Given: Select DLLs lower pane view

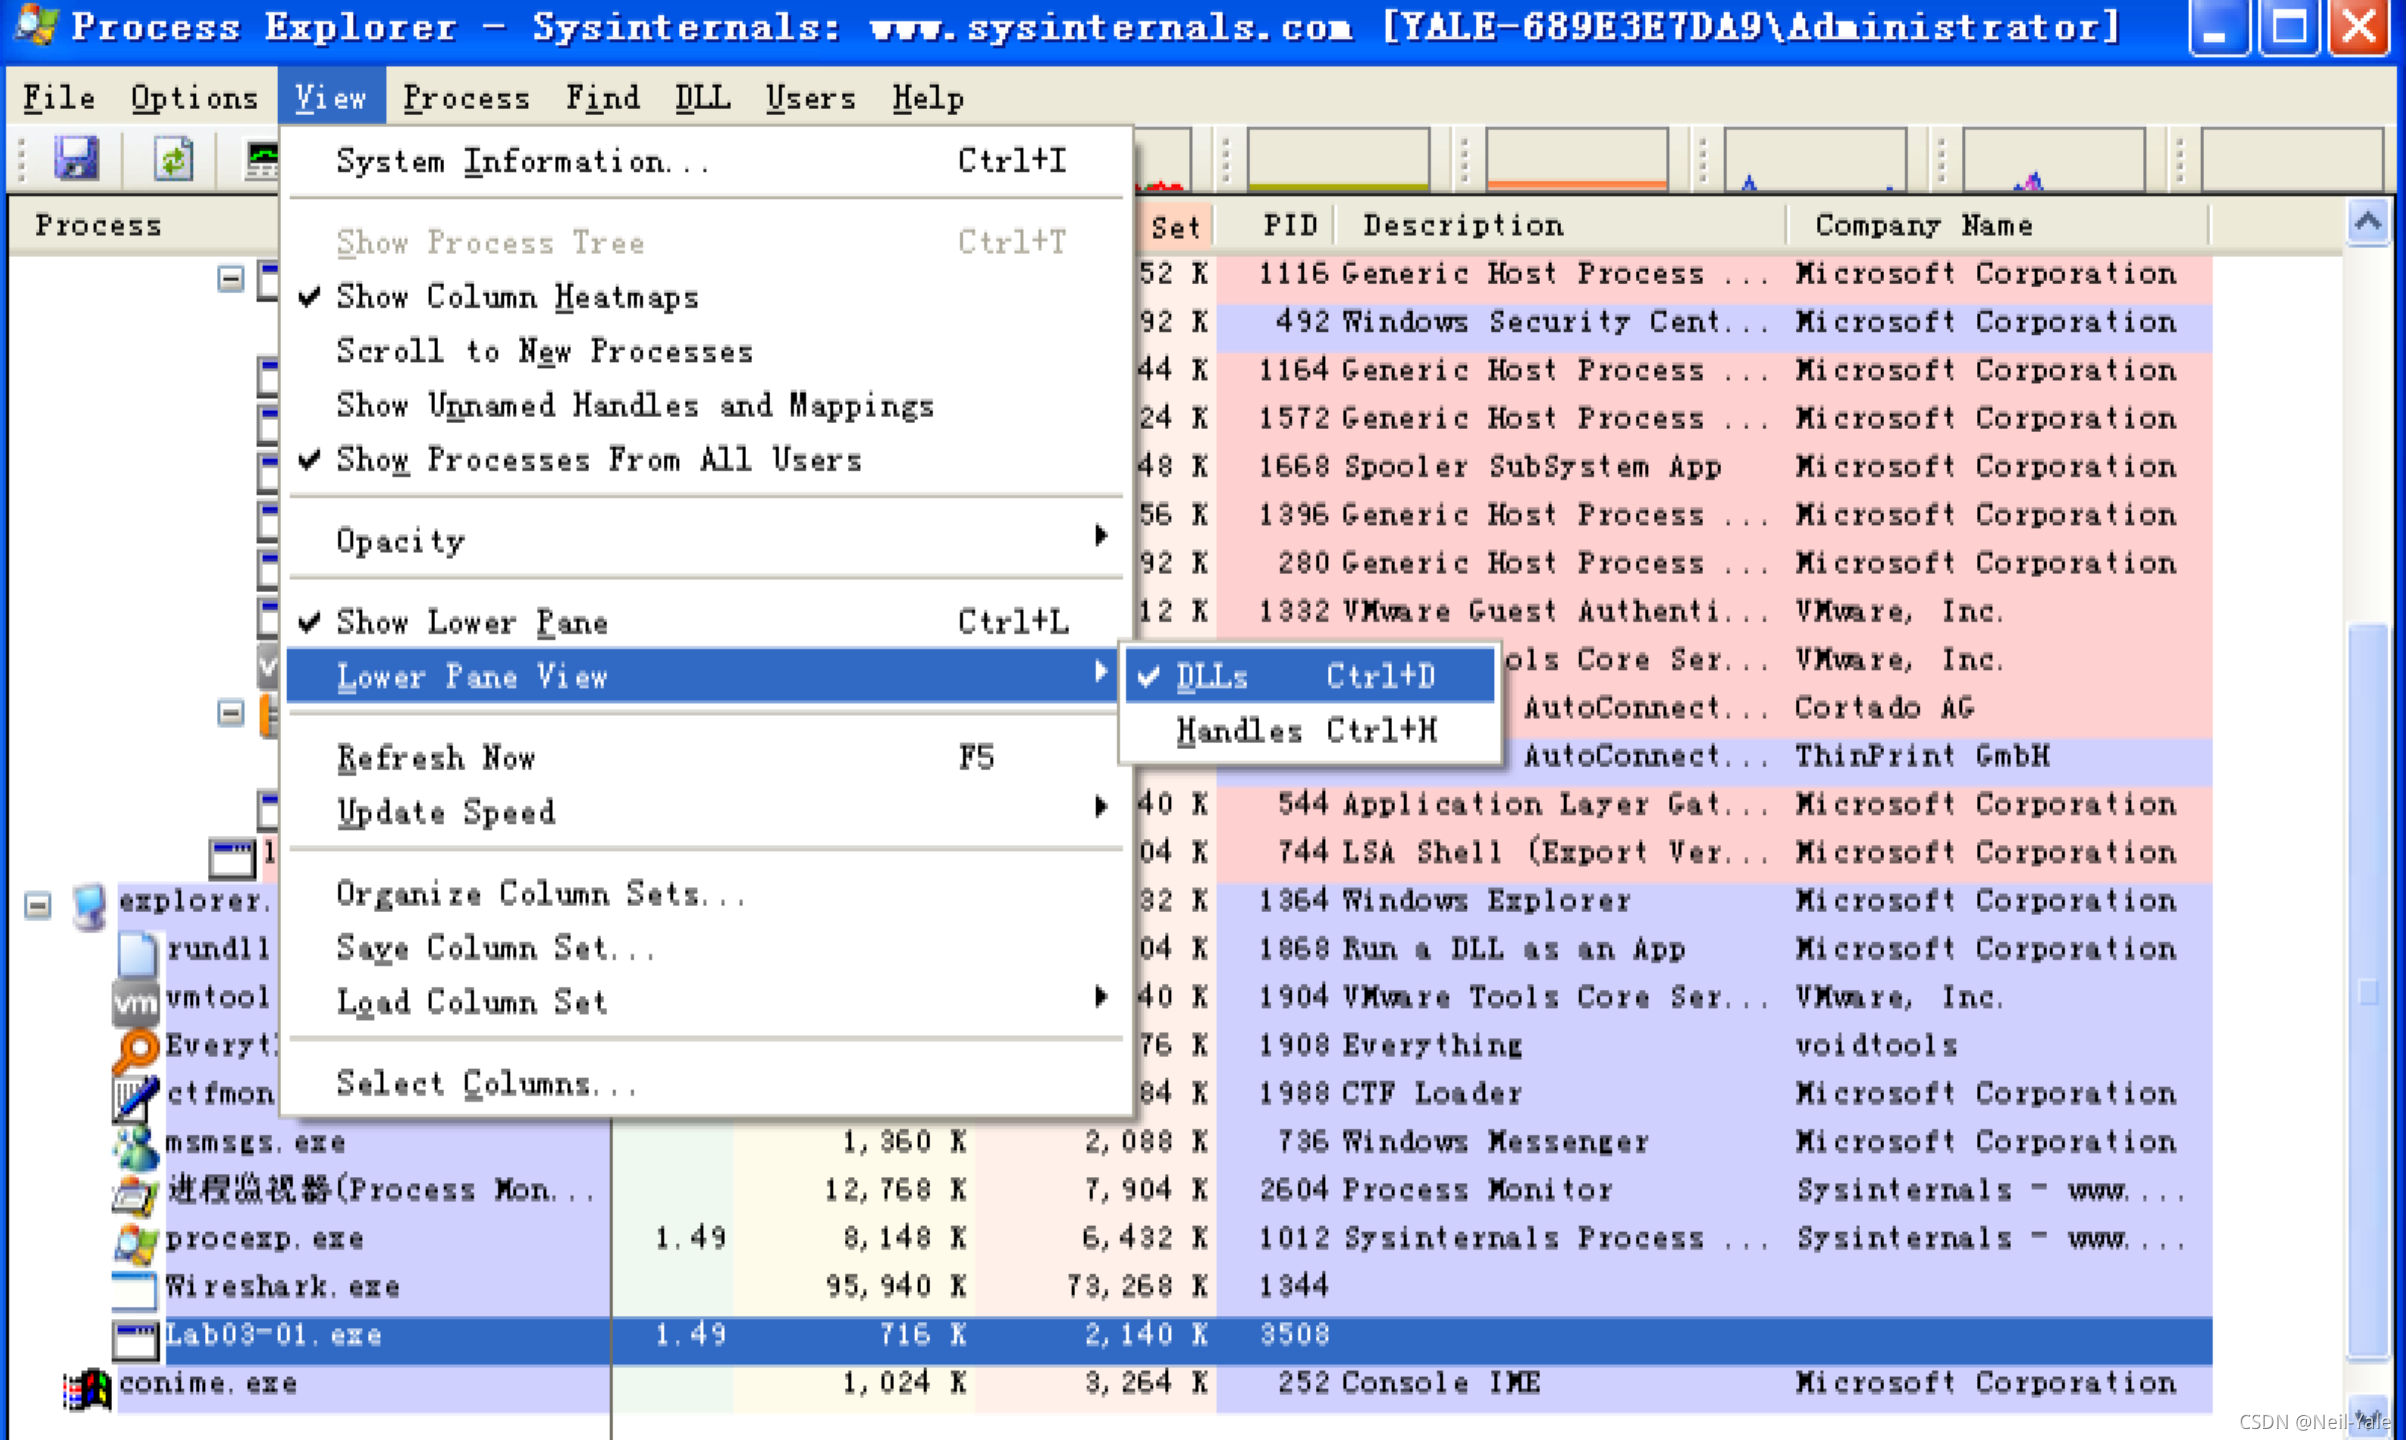Looking at the screenshot, I should coord(1309,676).
